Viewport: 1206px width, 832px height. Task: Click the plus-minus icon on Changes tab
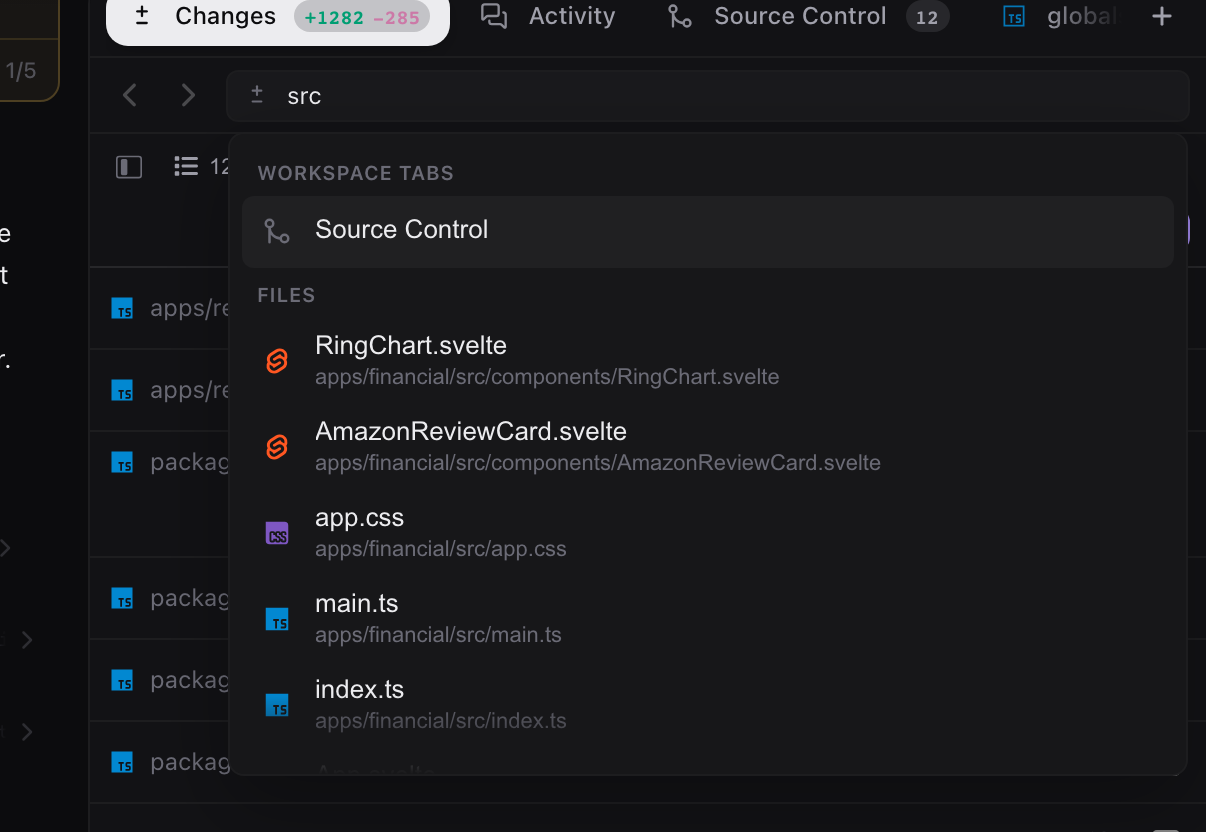142,16
